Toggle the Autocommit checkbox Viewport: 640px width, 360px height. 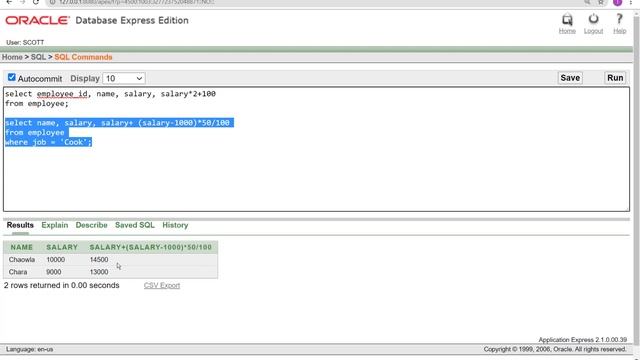click(11, 77)
